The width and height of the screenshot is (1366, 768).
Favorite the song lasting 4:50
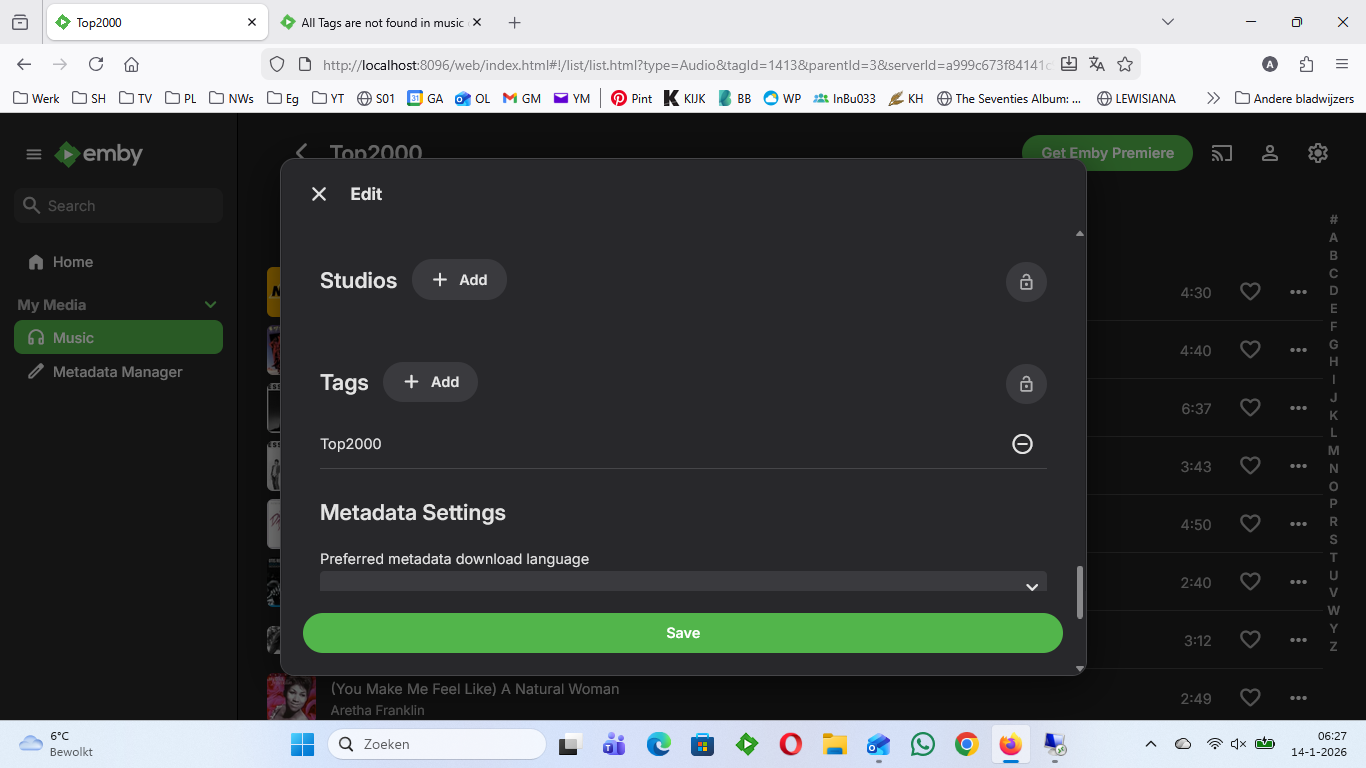coord(1250,524)
